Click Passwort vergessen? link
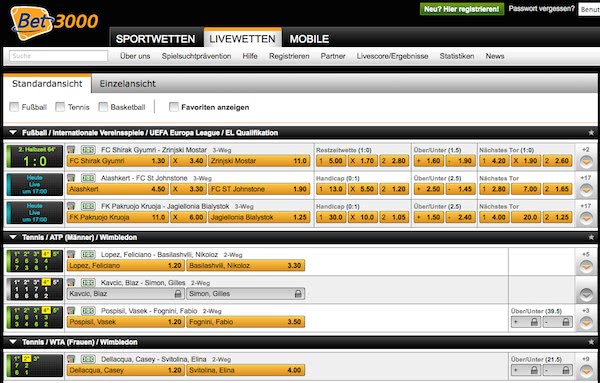 point(541,8)
